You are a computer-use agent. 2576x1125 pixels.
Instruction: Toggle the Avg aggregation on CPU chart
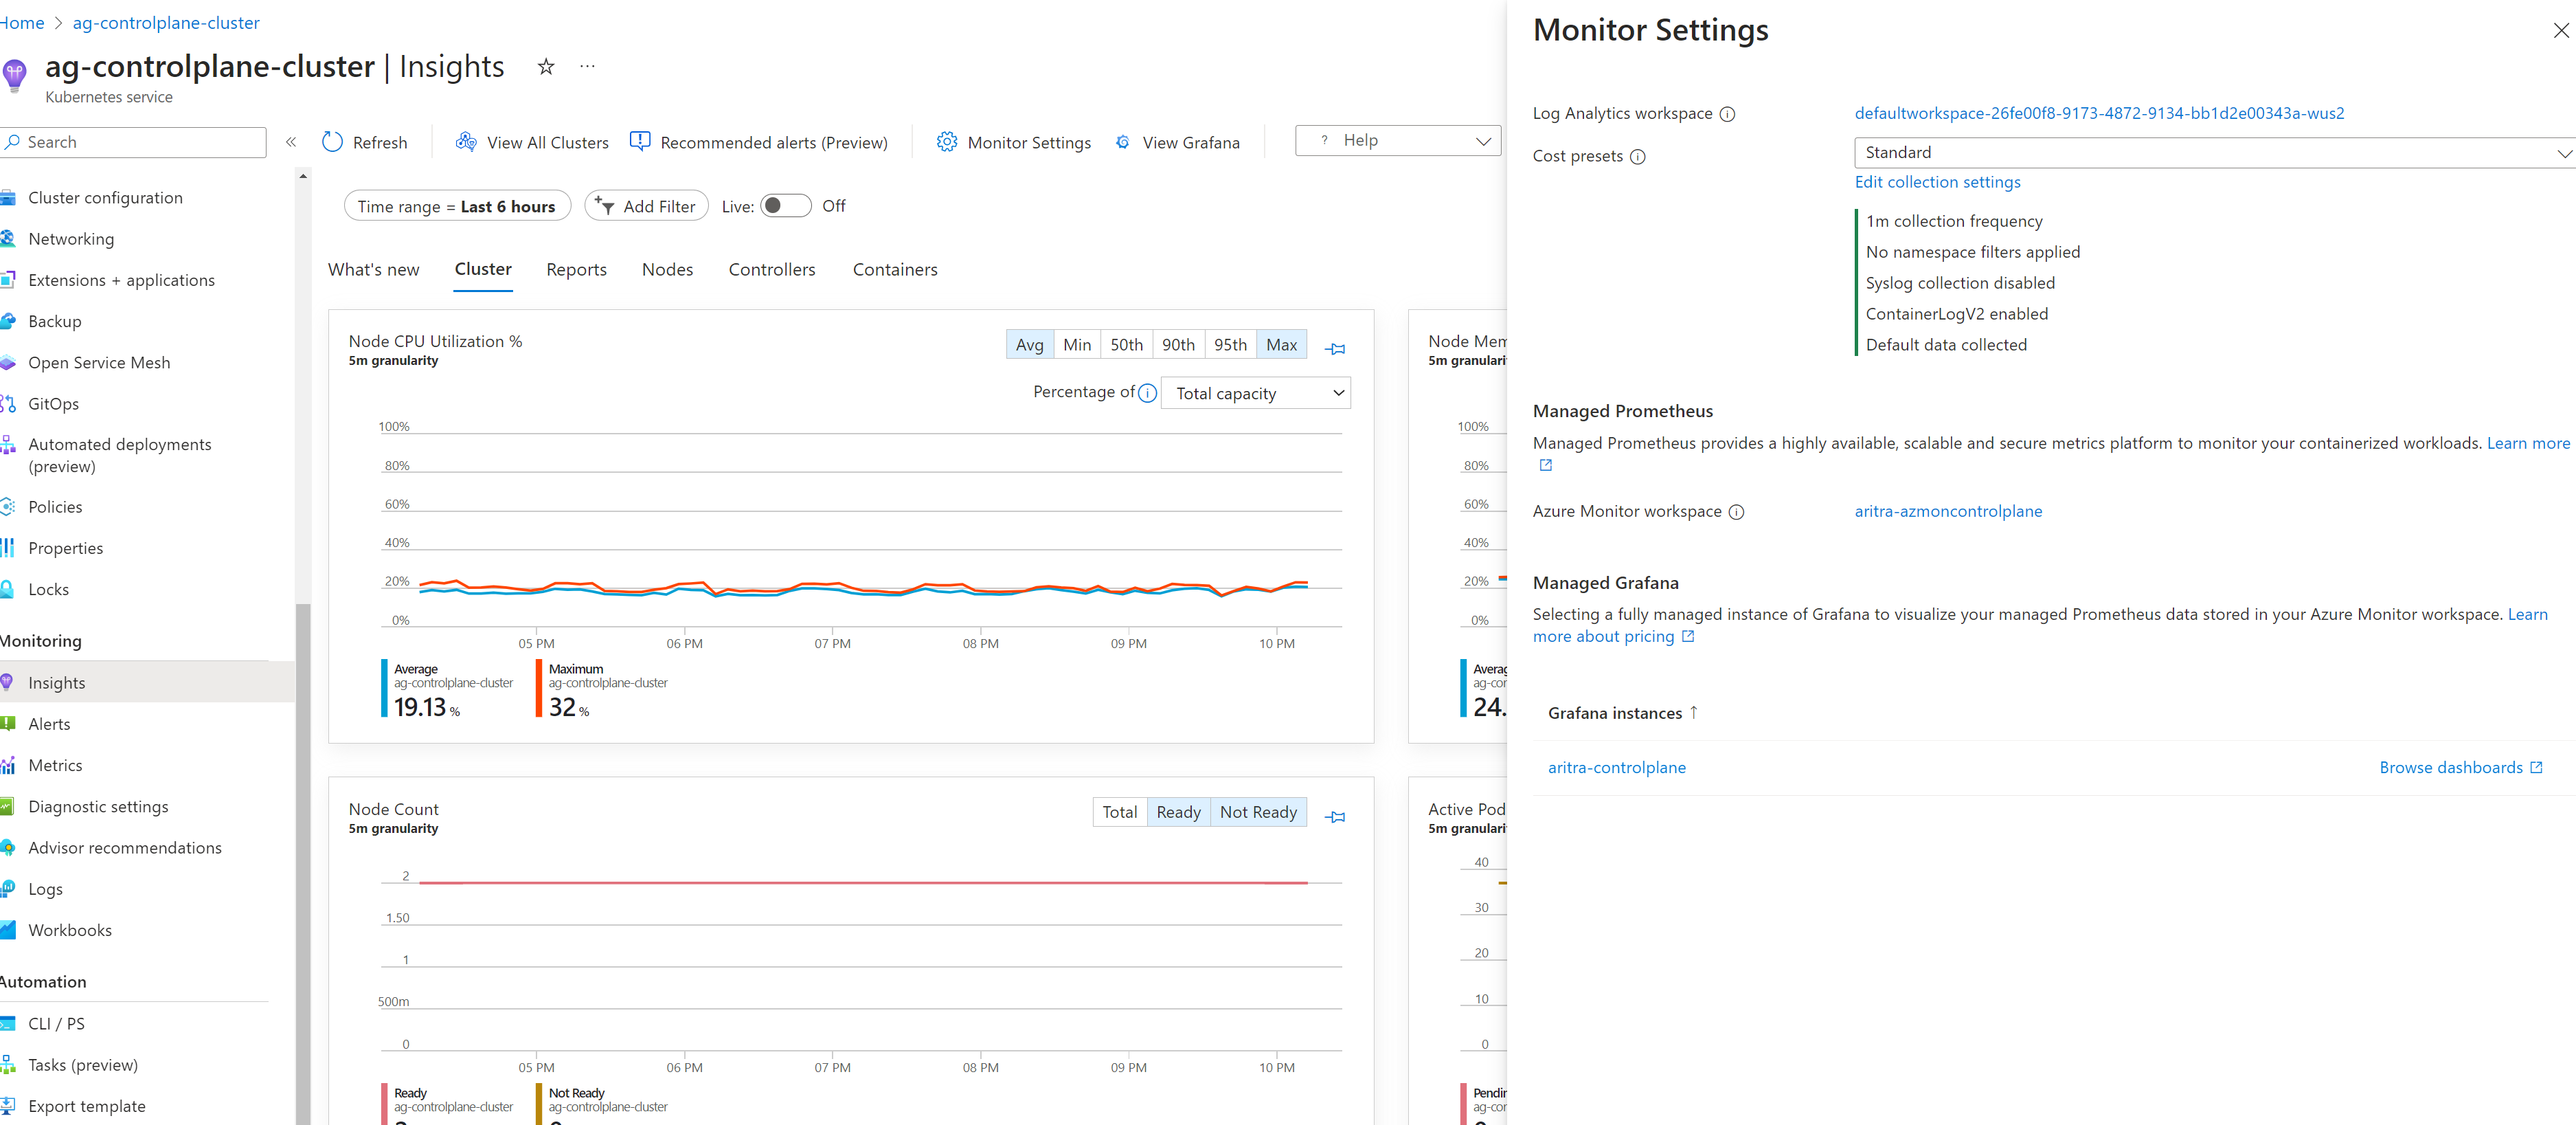tap(1029, 345)
